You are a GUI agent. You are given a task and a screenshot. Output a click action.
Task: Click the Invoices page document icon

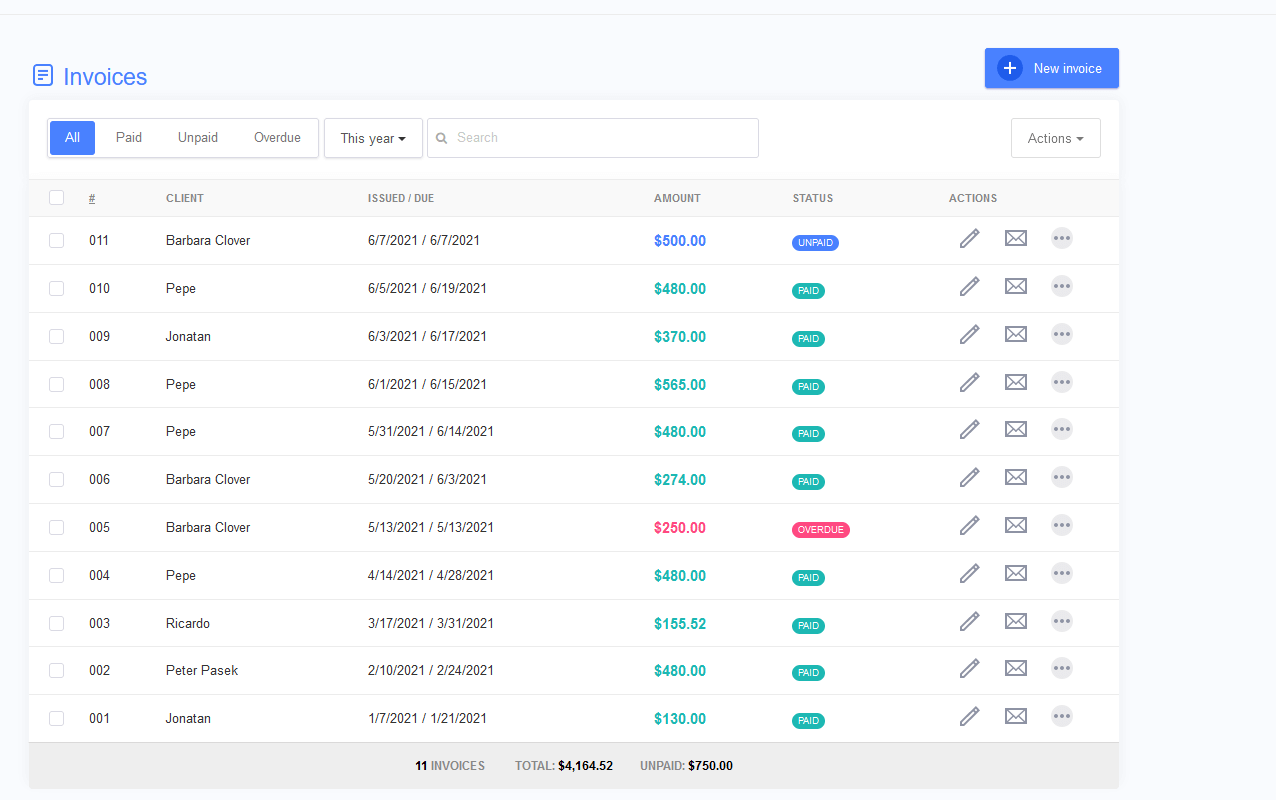42,75
